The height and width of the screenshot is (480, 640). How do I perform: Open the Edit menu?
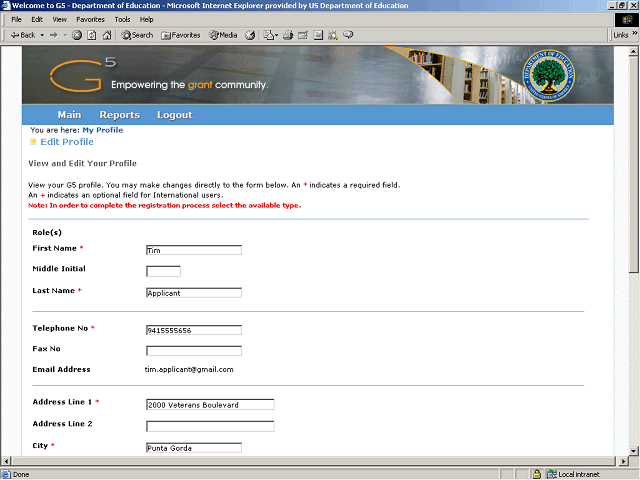(37, 20)
